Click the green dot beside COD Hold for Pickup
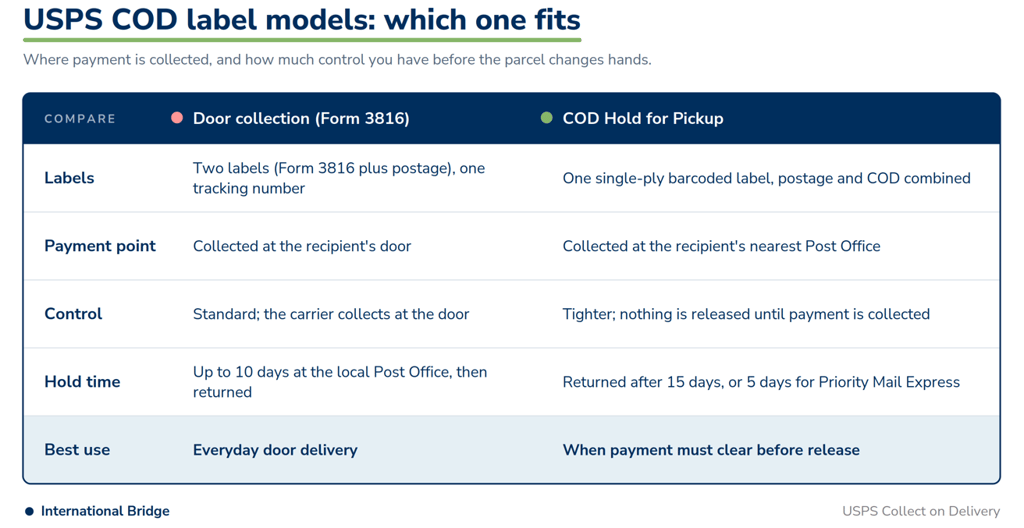The height and width of the screenshot is (528, 1024). pyautogui.click(x=547, y=118)
